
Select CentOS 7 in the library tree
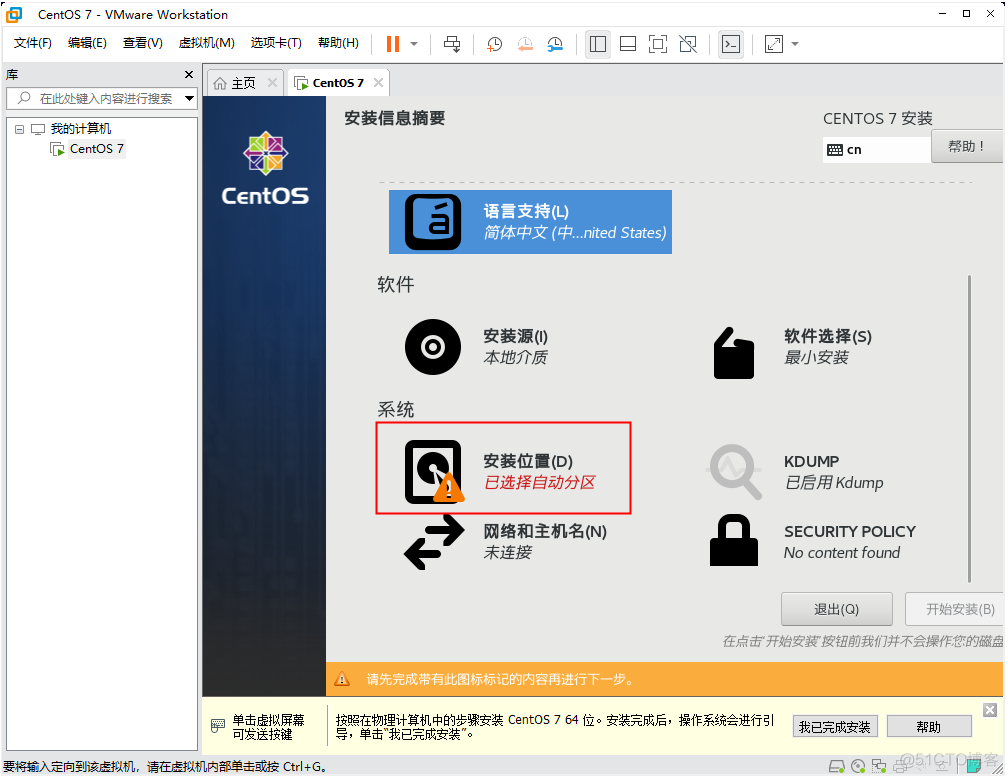pyautogui.click(x=96, y=149)
